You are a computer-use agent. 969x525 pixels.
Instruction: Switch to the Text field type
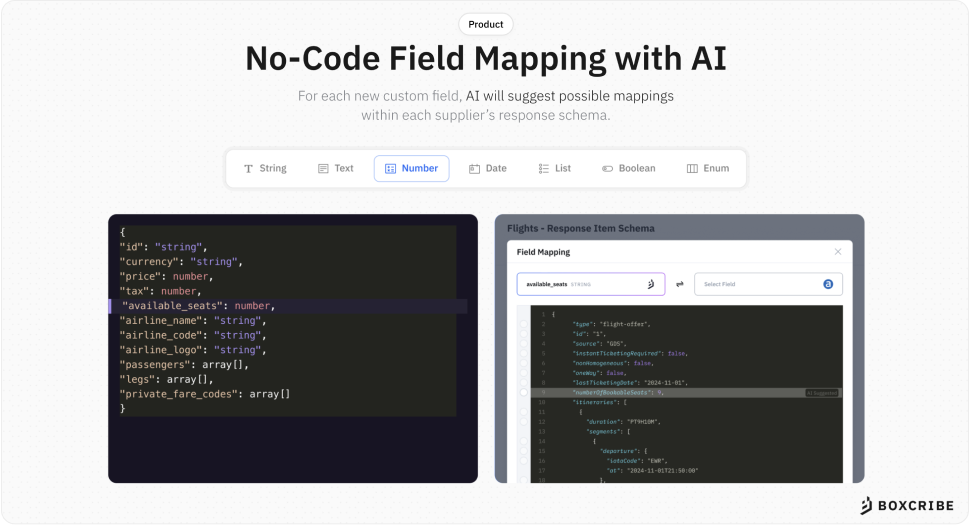pos(335,169)
